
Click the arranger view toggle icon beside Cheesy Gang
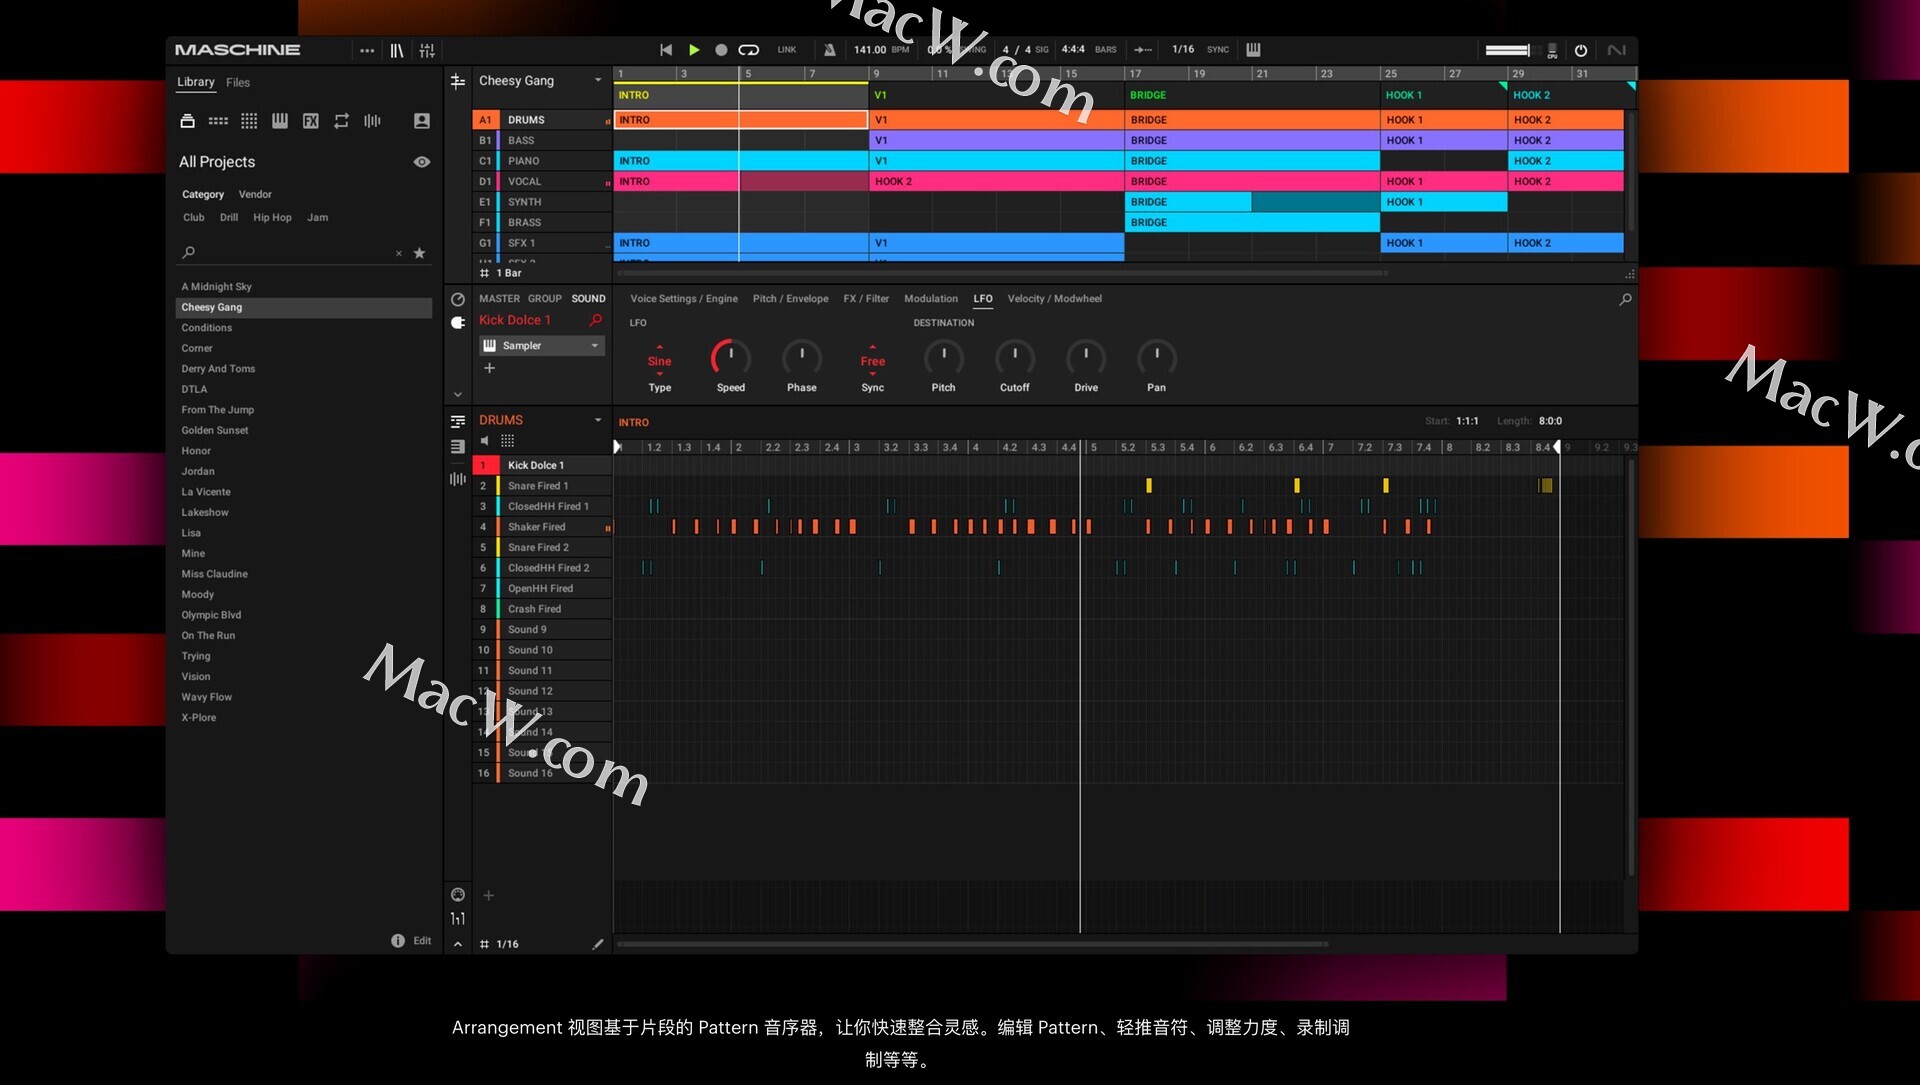[x=458, y=82]
